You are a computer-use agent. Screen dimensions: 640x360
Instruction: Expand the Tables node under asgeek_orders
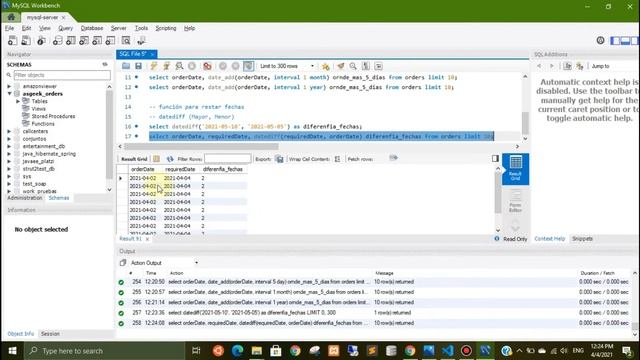(x=18, y=101)
